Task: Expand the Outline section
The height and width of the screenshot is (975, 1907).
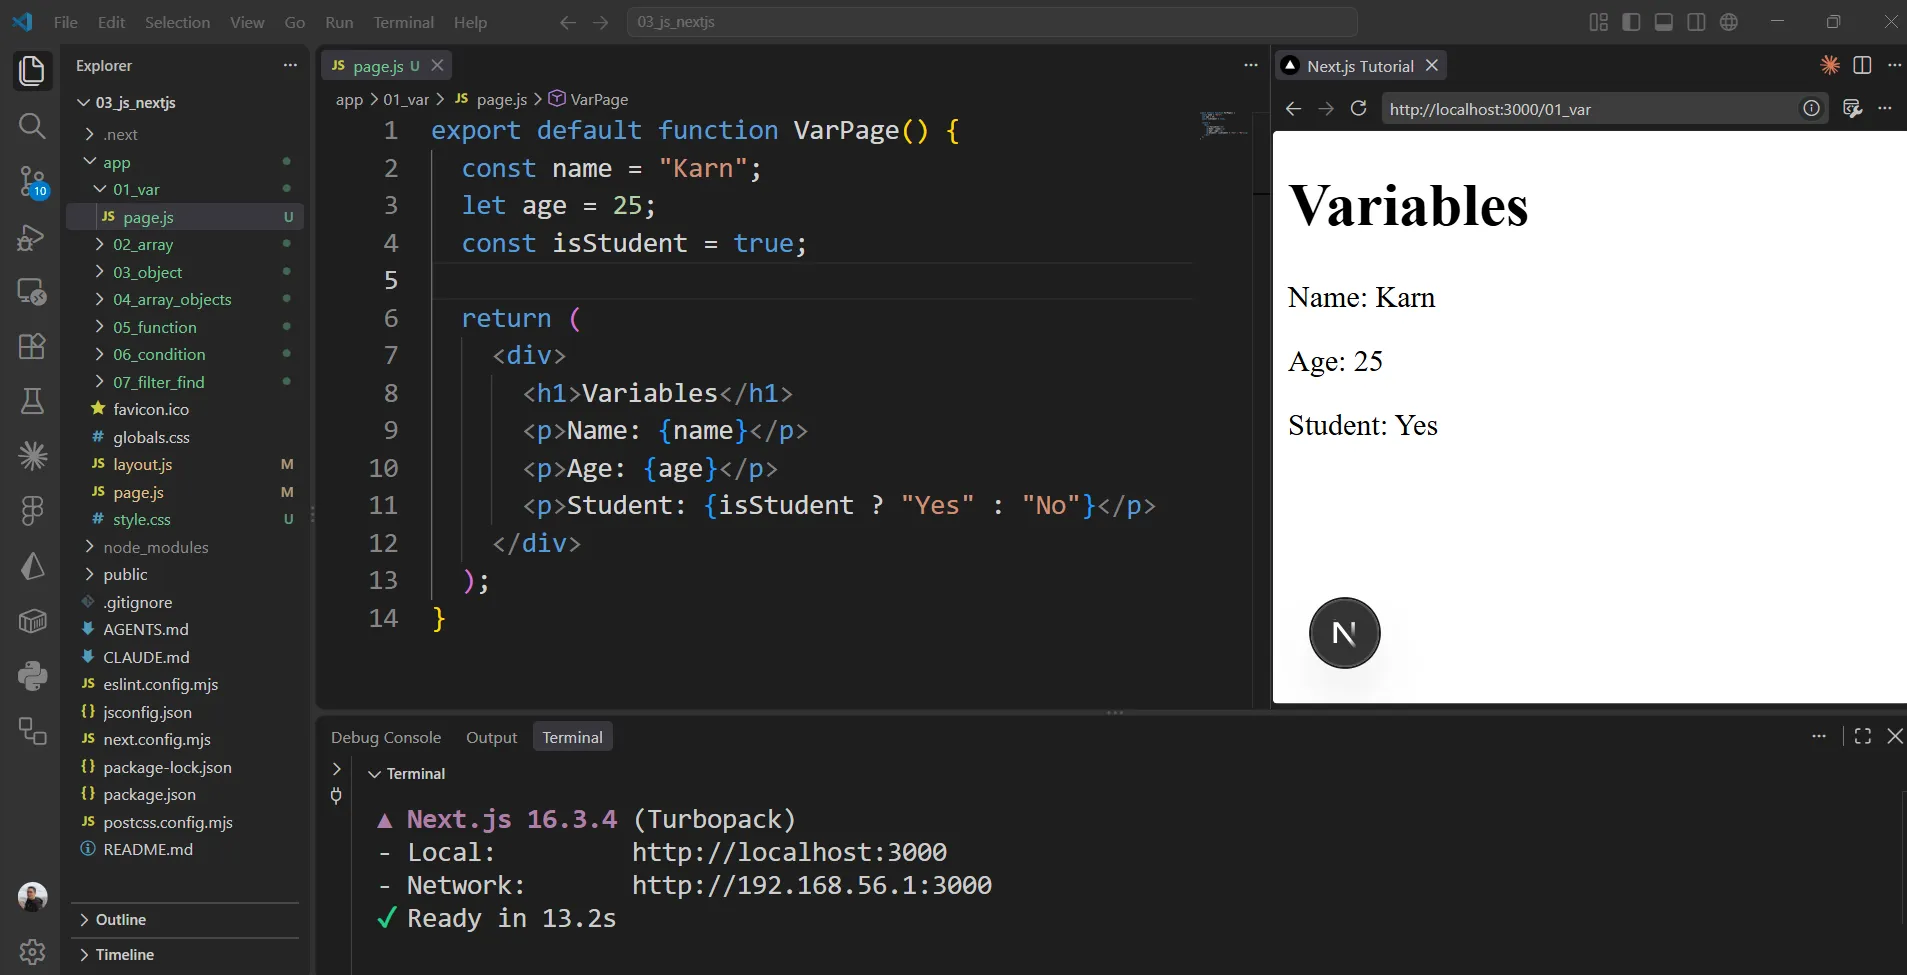Action: (84, 920)
